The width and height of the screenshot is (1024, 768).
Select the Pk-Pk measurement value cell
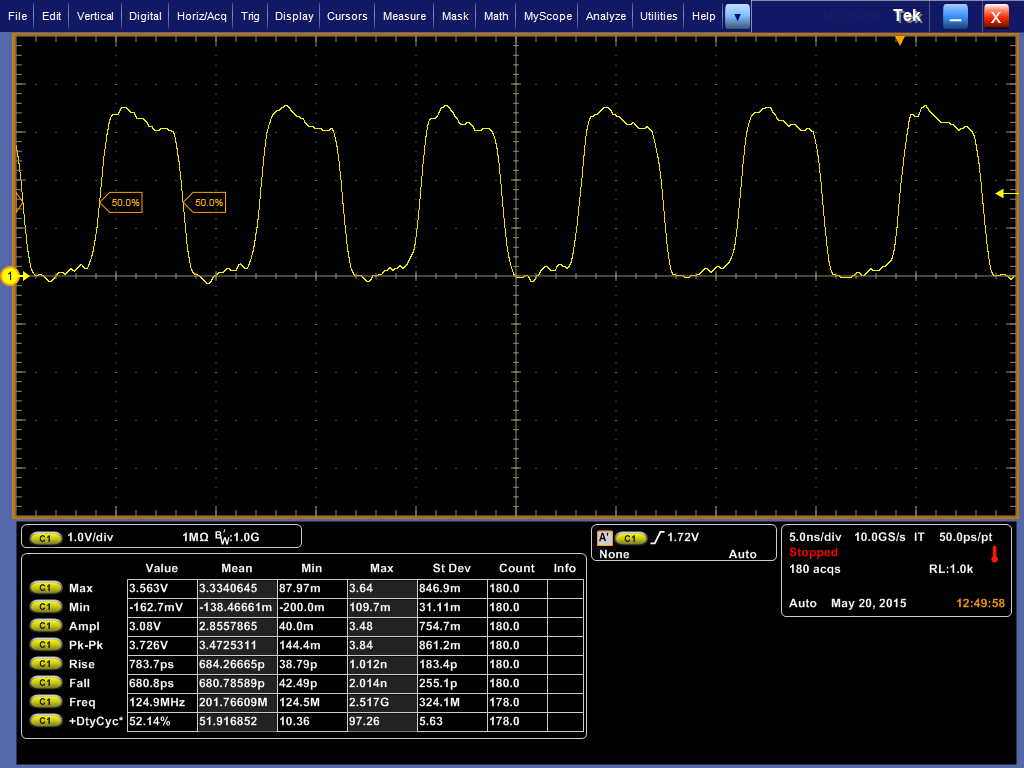[161, 645]
